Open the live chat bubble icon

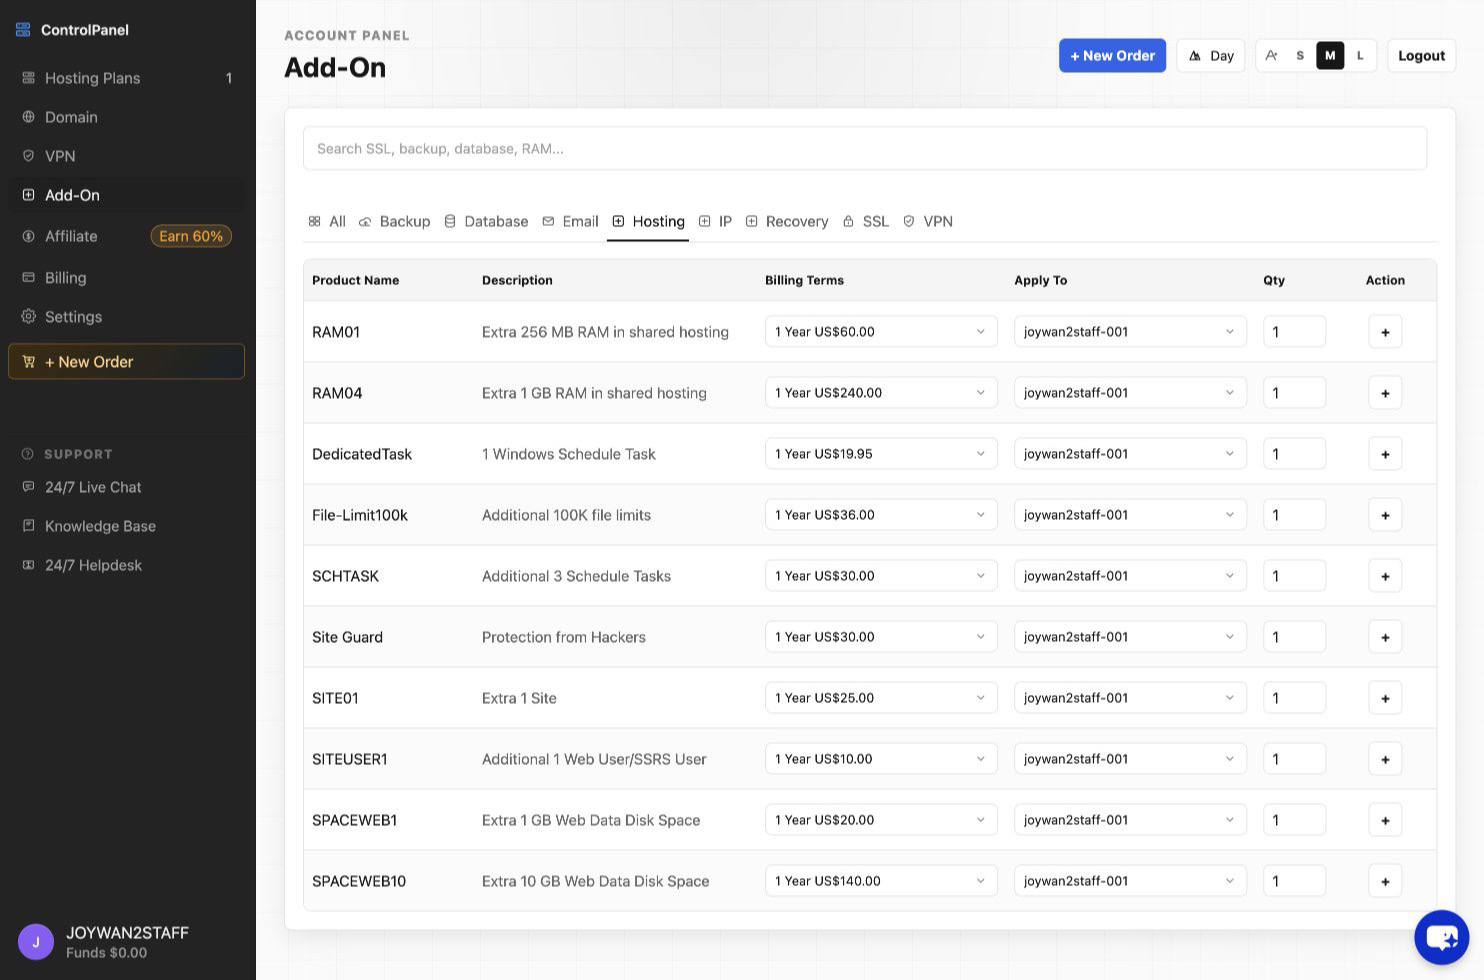(x=1441, y=937)
